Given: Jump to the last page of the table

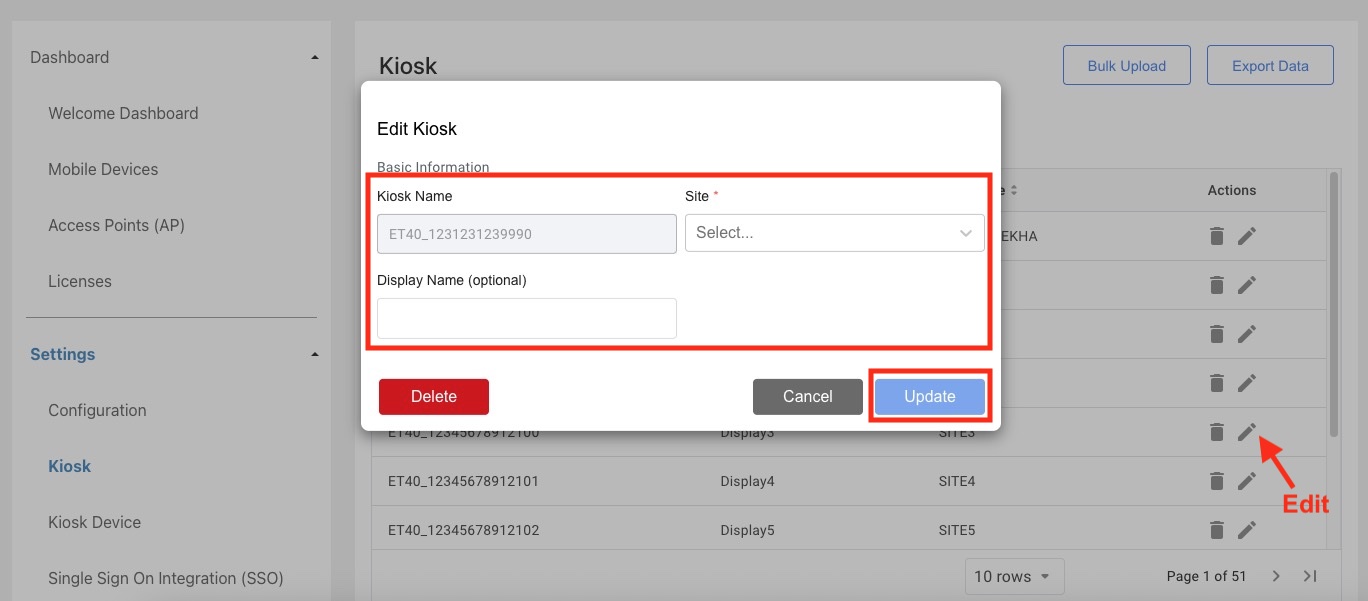Looking at the screenshot, I should point(1310,576).
